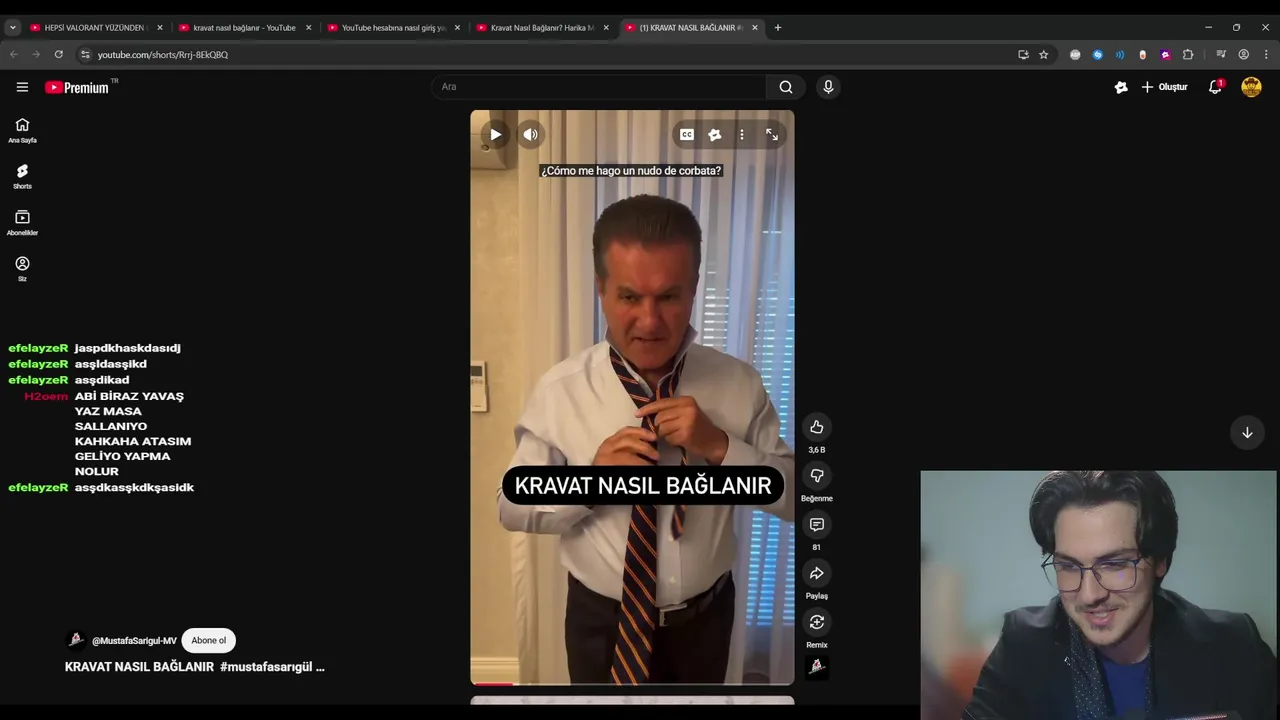Image resolution: width=1280 pixels, height=720 pixels.
Task: Open the YouTube hamburger guide menu
Action: (x=22, y=87)
